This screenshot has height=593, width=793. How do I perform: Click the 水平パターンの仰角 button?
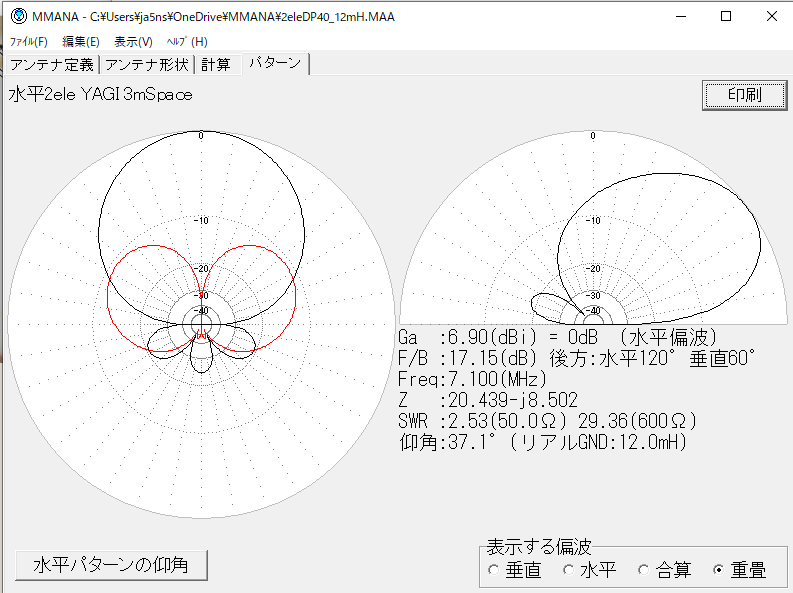tap(111, 565)
